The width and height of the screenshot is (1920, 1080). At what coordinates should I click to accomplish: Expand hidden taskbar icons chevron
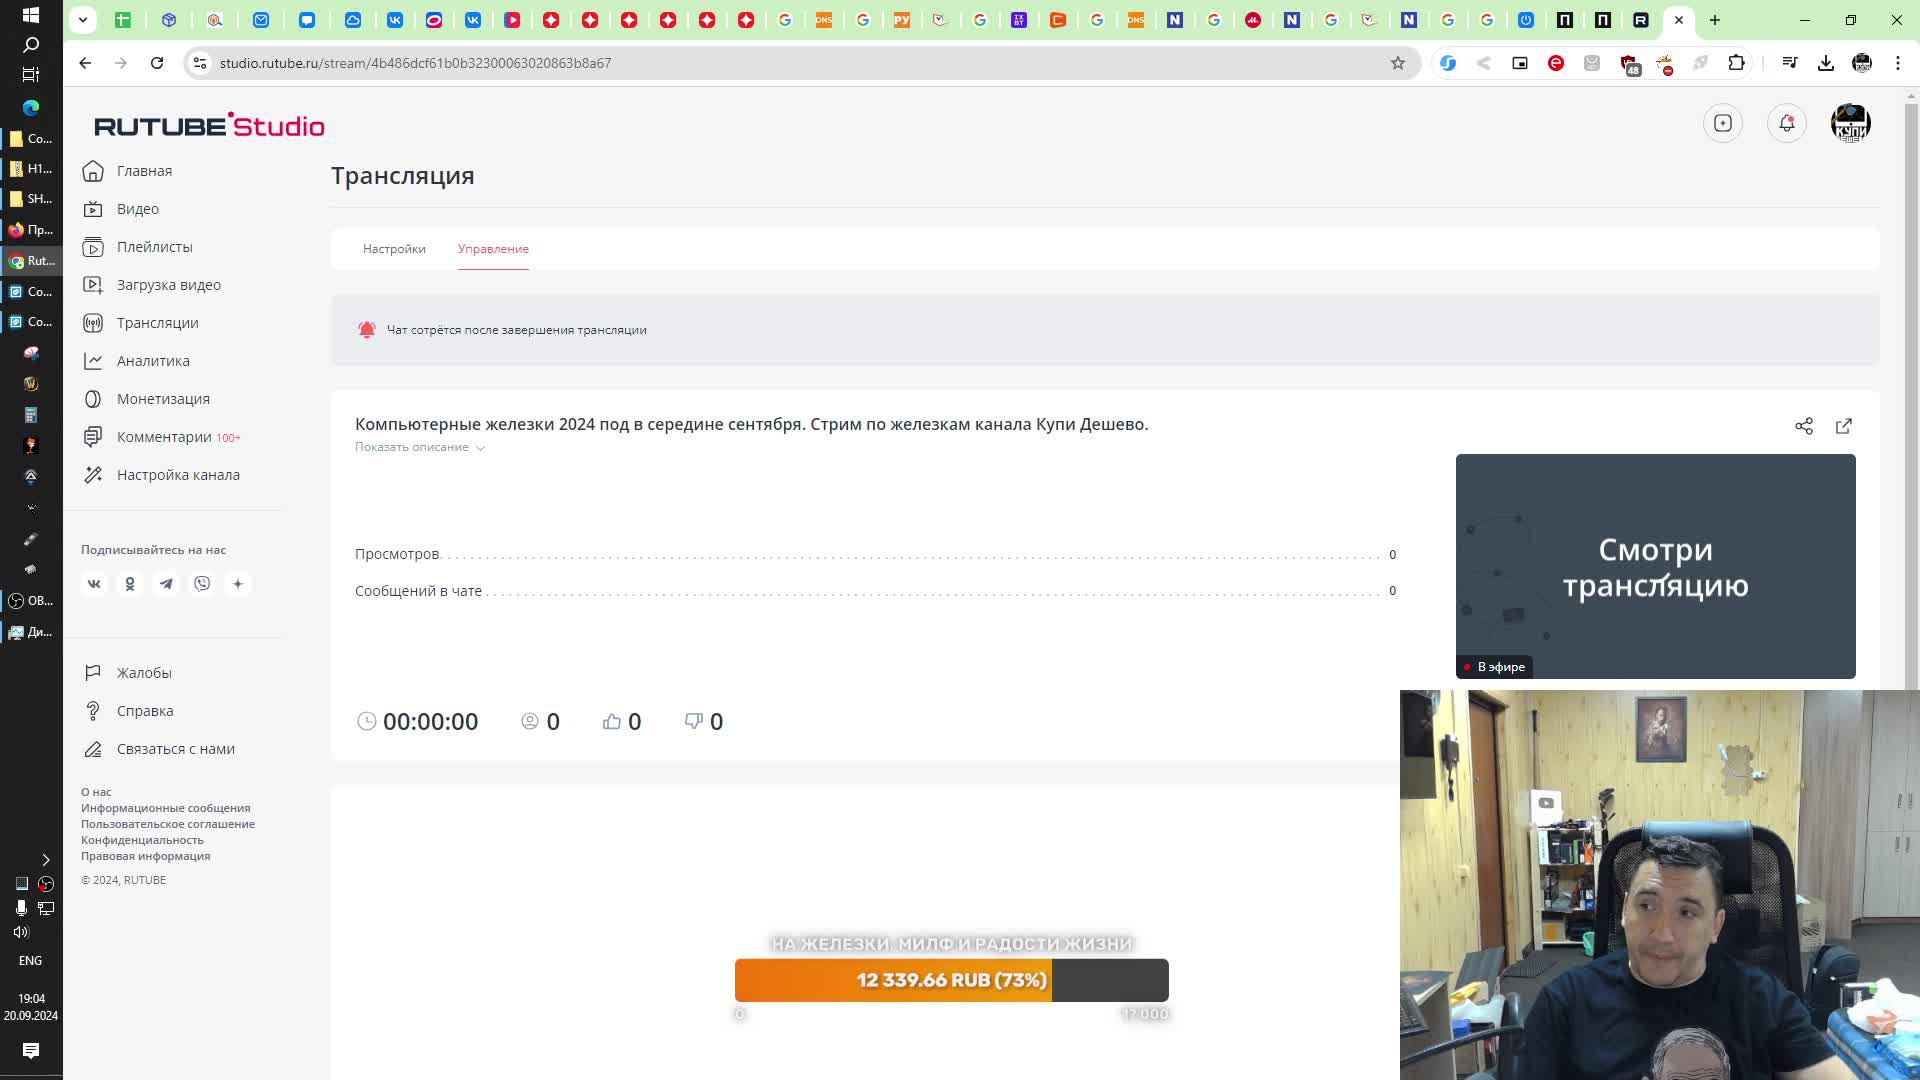click(45, 860)
